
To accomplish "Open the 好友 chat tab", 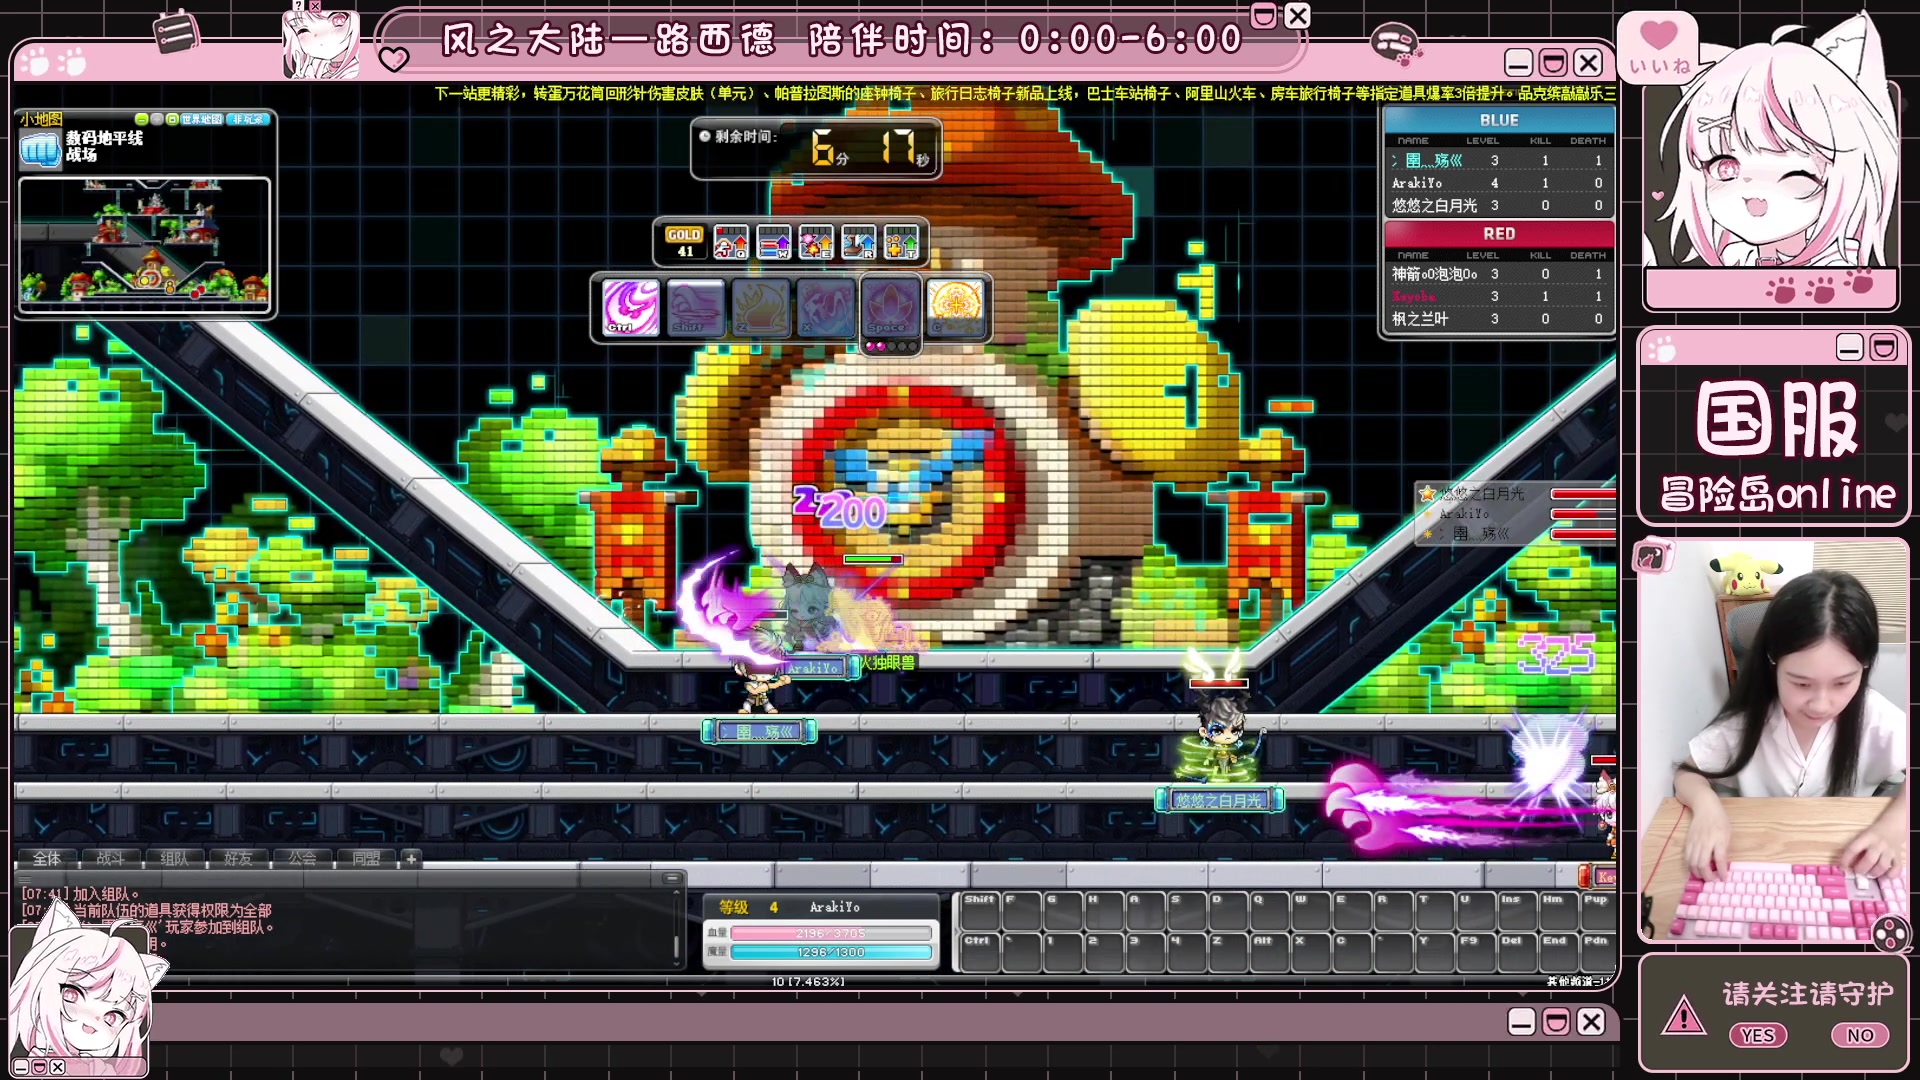I will click(239, 859).
